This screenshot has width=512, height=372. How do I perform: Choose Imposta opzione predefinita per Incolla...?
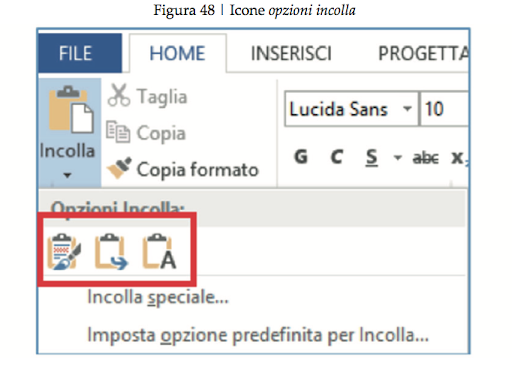(x=258, y=335)
